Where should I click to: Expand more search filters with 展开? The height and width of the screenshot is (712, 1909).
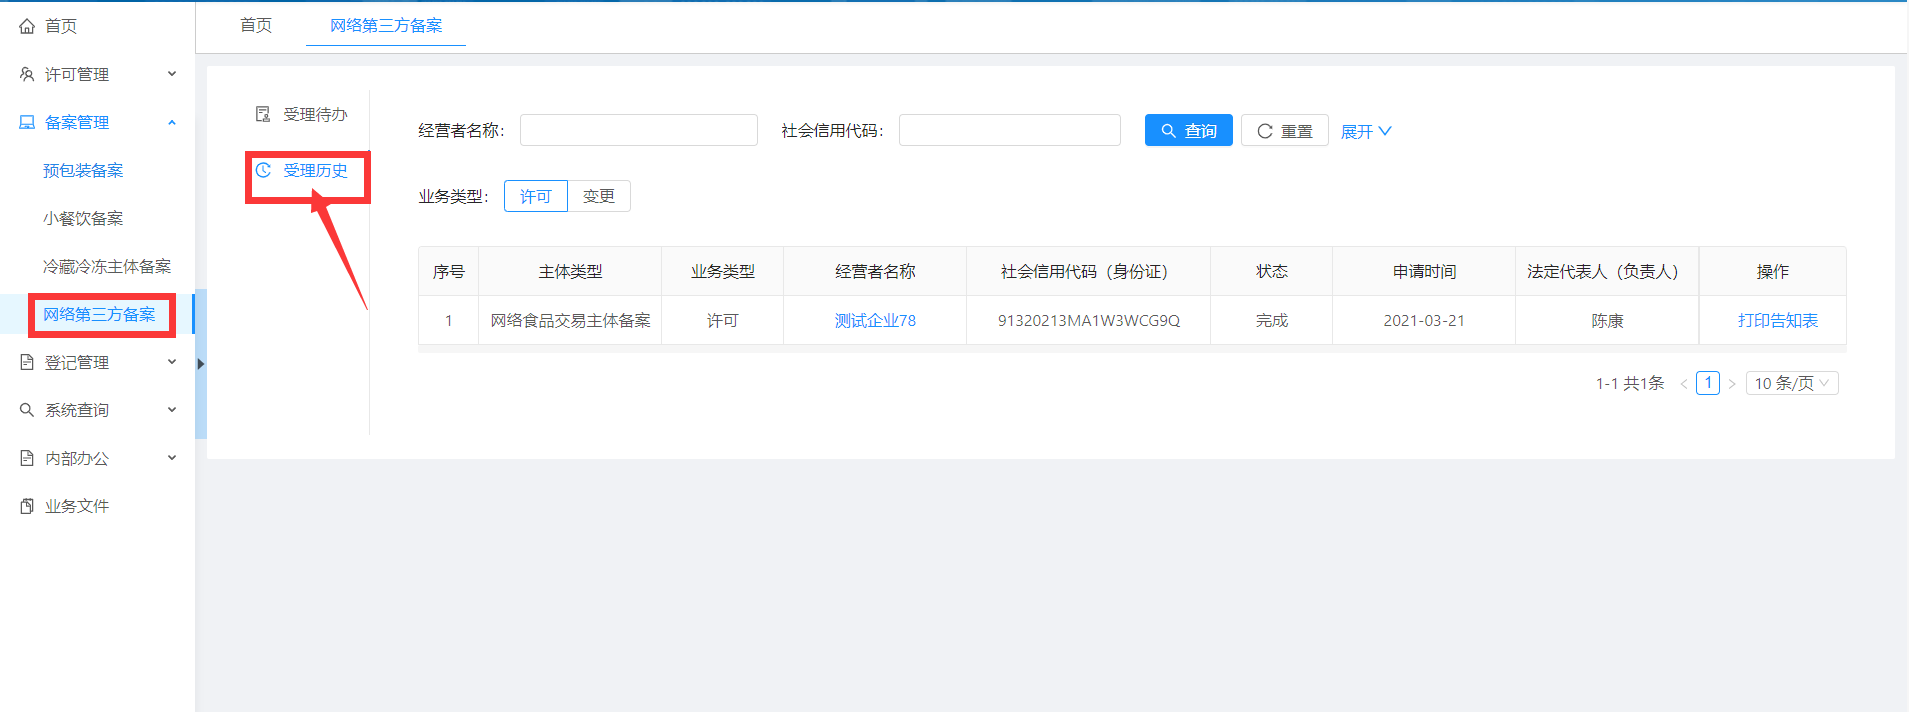(x=1365, y=131)
